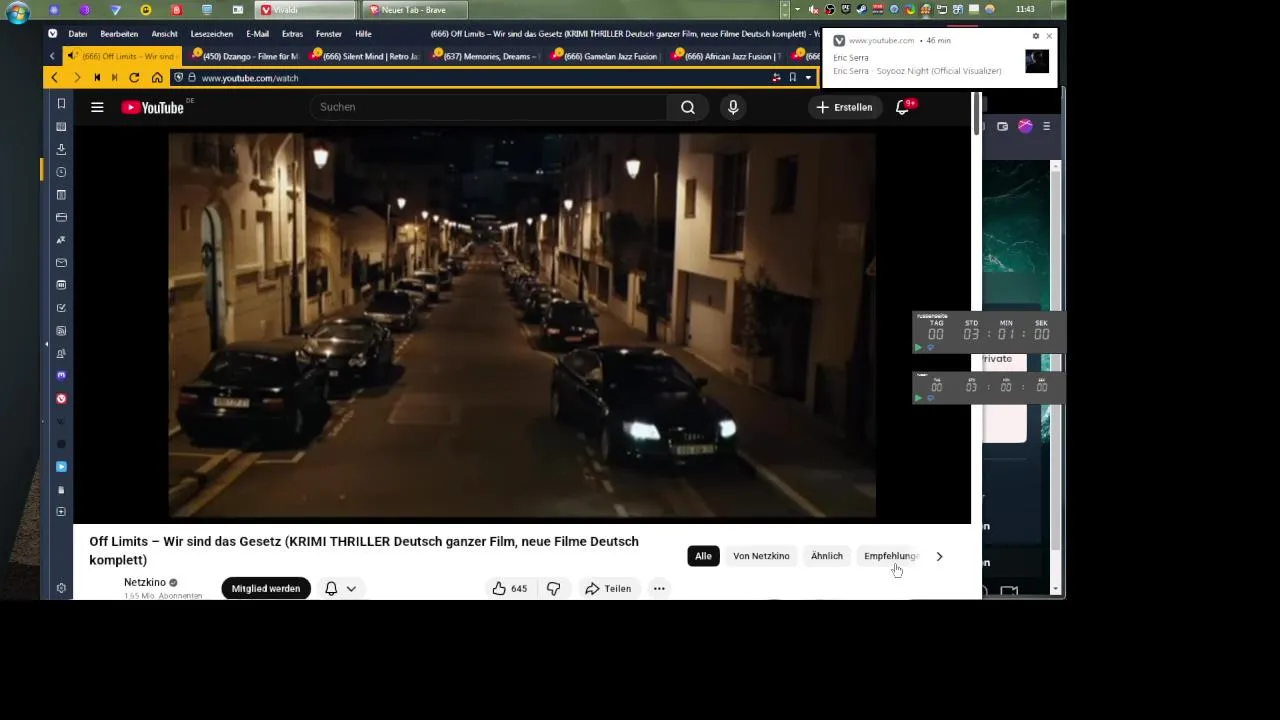Image resolution: width=1280 pixels, height=720 pixels.
Task: Open the Extras menu
Action: pos(292,34)
